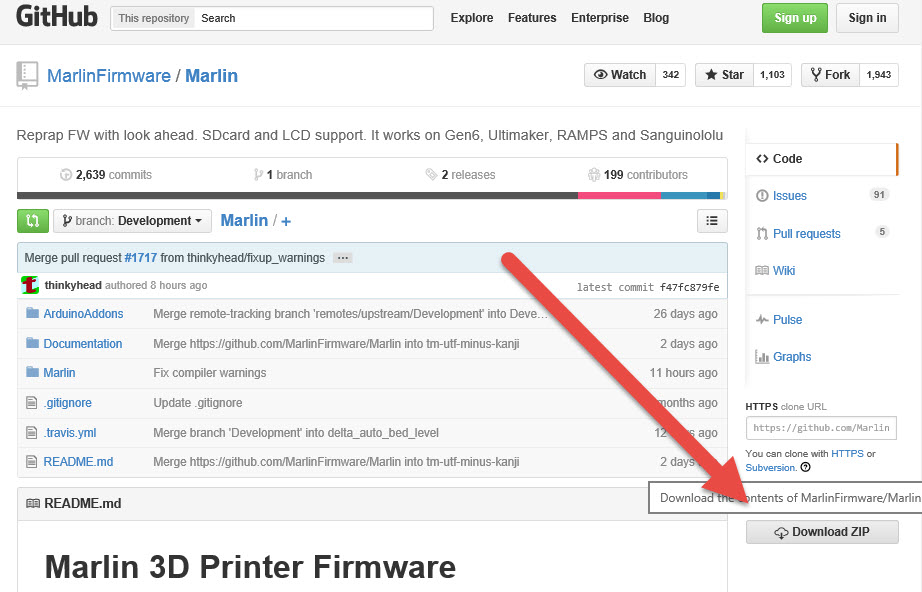Click the HTTPS clone protocol link

pyautogui.click(x=847, y=454)
